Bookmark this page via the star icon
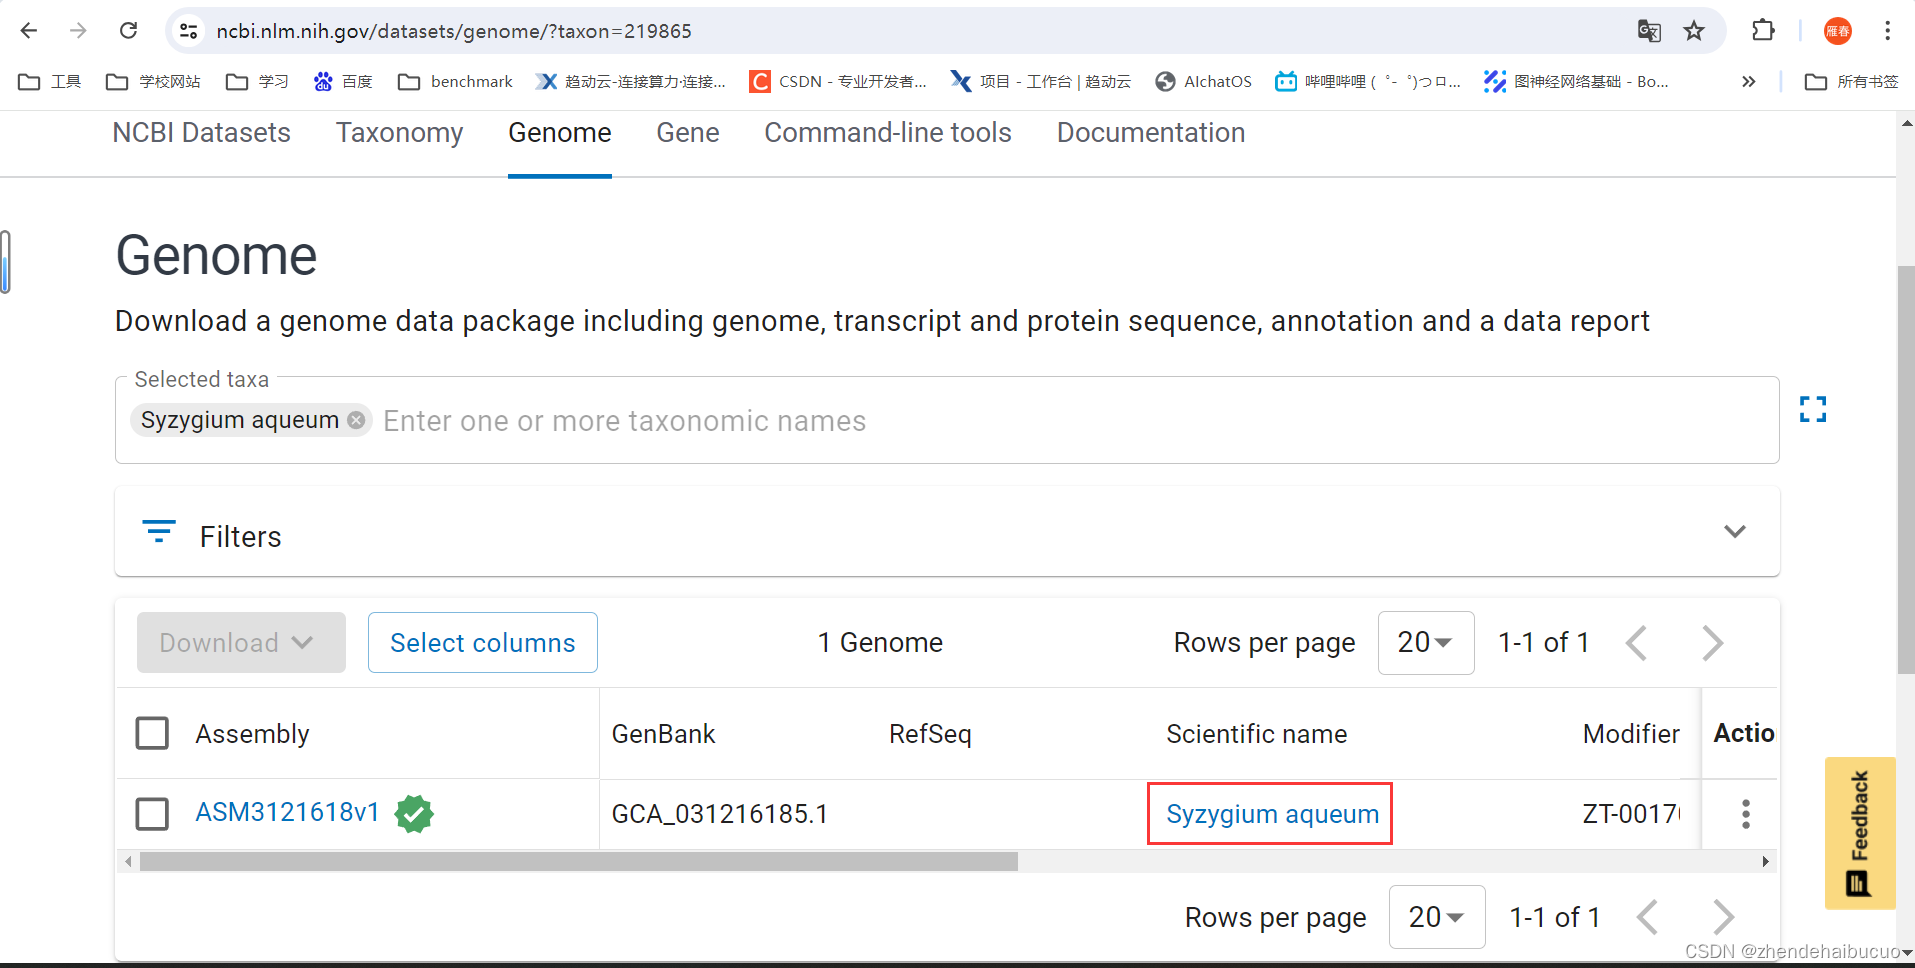Screen dimensions: 1915x968 [1695, 31]
